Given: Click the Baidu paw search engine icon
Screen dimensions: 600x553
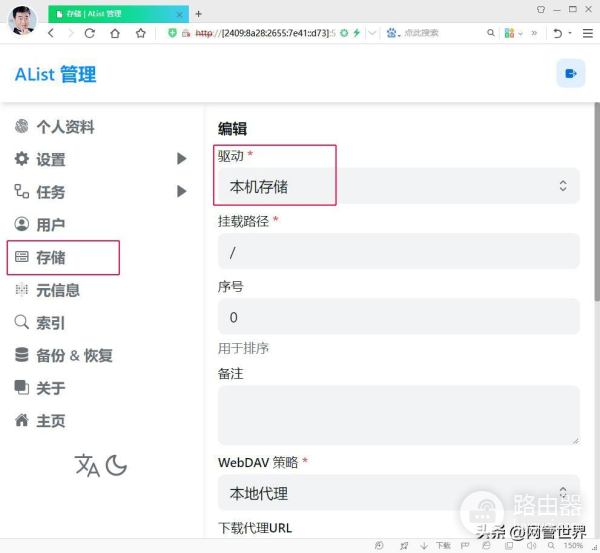Looking at the screenshot, I should click(391, 33).
